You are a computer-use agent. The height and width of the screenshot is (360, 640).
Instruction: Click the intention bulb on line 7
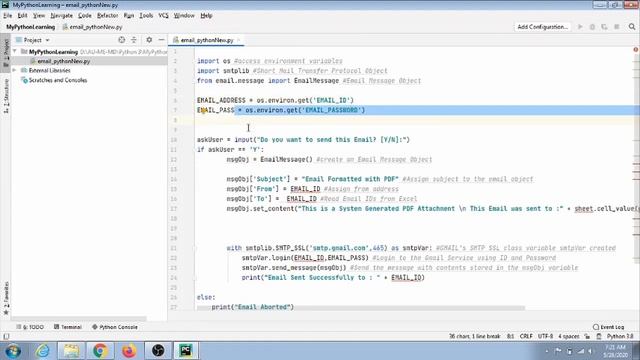click(x=203, y=111)
